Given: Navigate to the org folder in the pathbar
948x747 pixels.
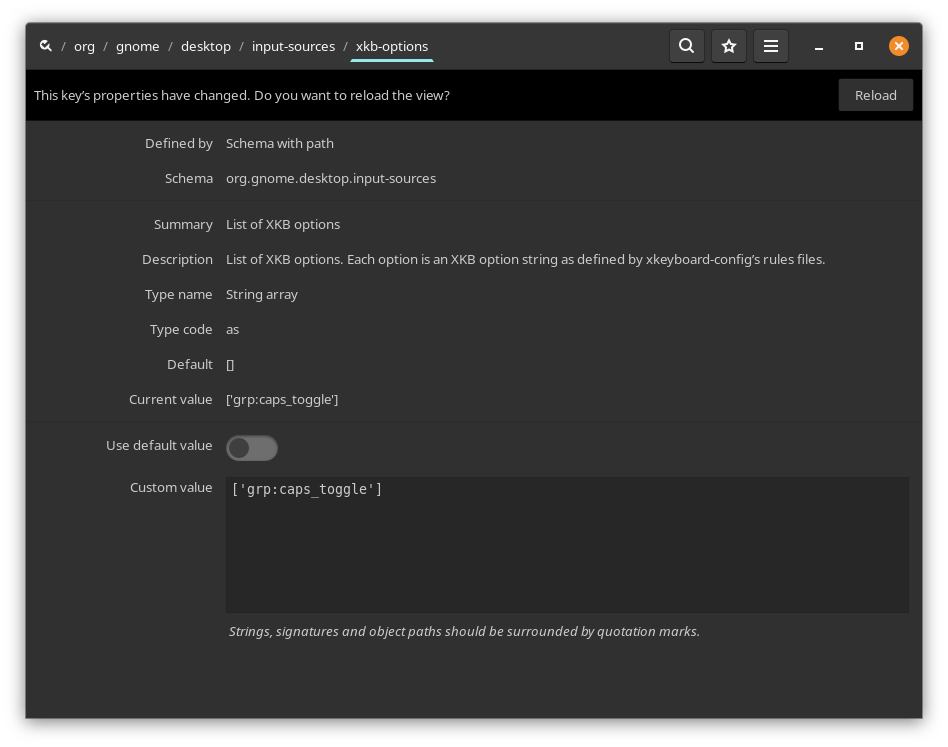Looking at the screenshot, I should point(84,46).
